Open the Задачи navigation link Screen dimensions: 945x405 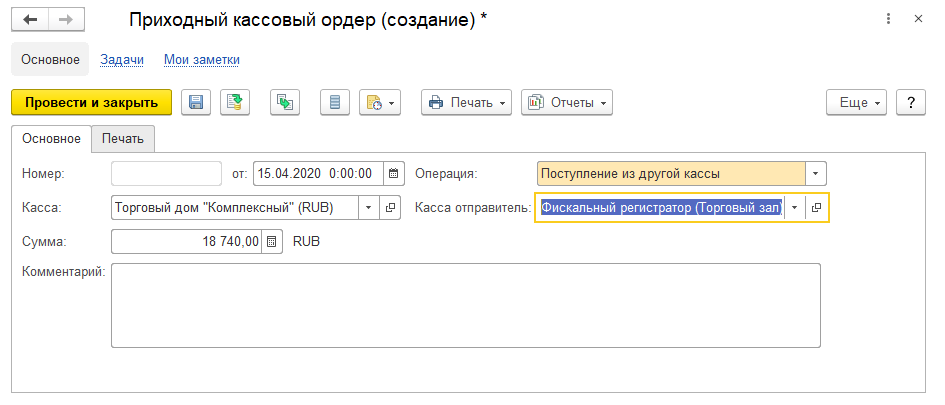[122, 59]
